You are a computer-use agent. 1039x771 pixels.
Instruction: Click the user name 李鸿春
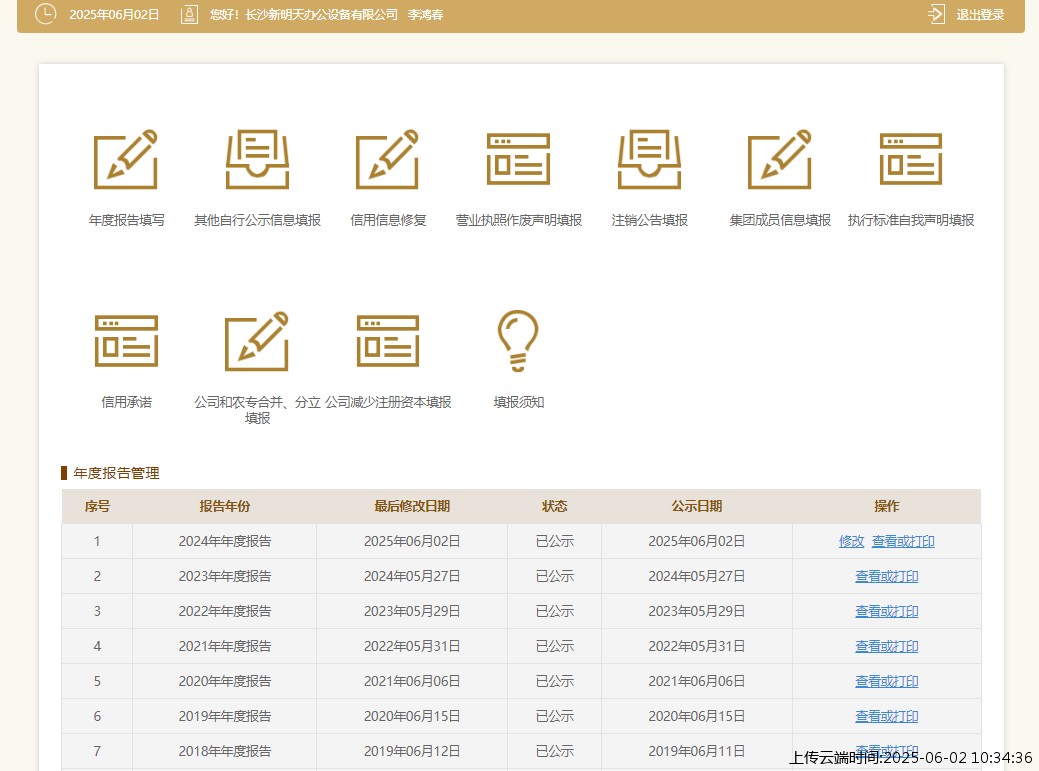tap(425, 15)
